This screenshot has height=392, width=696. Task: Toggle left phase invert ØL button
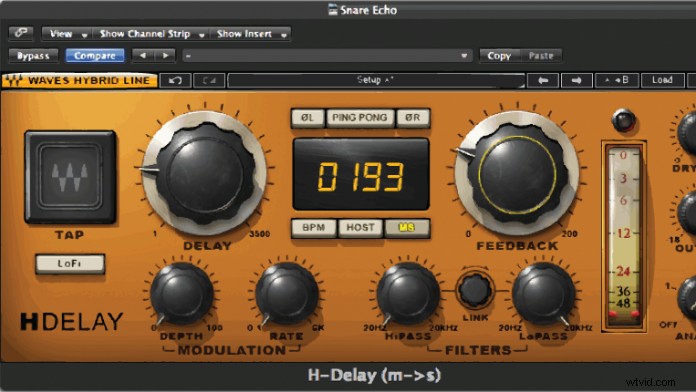pos(307,118)
